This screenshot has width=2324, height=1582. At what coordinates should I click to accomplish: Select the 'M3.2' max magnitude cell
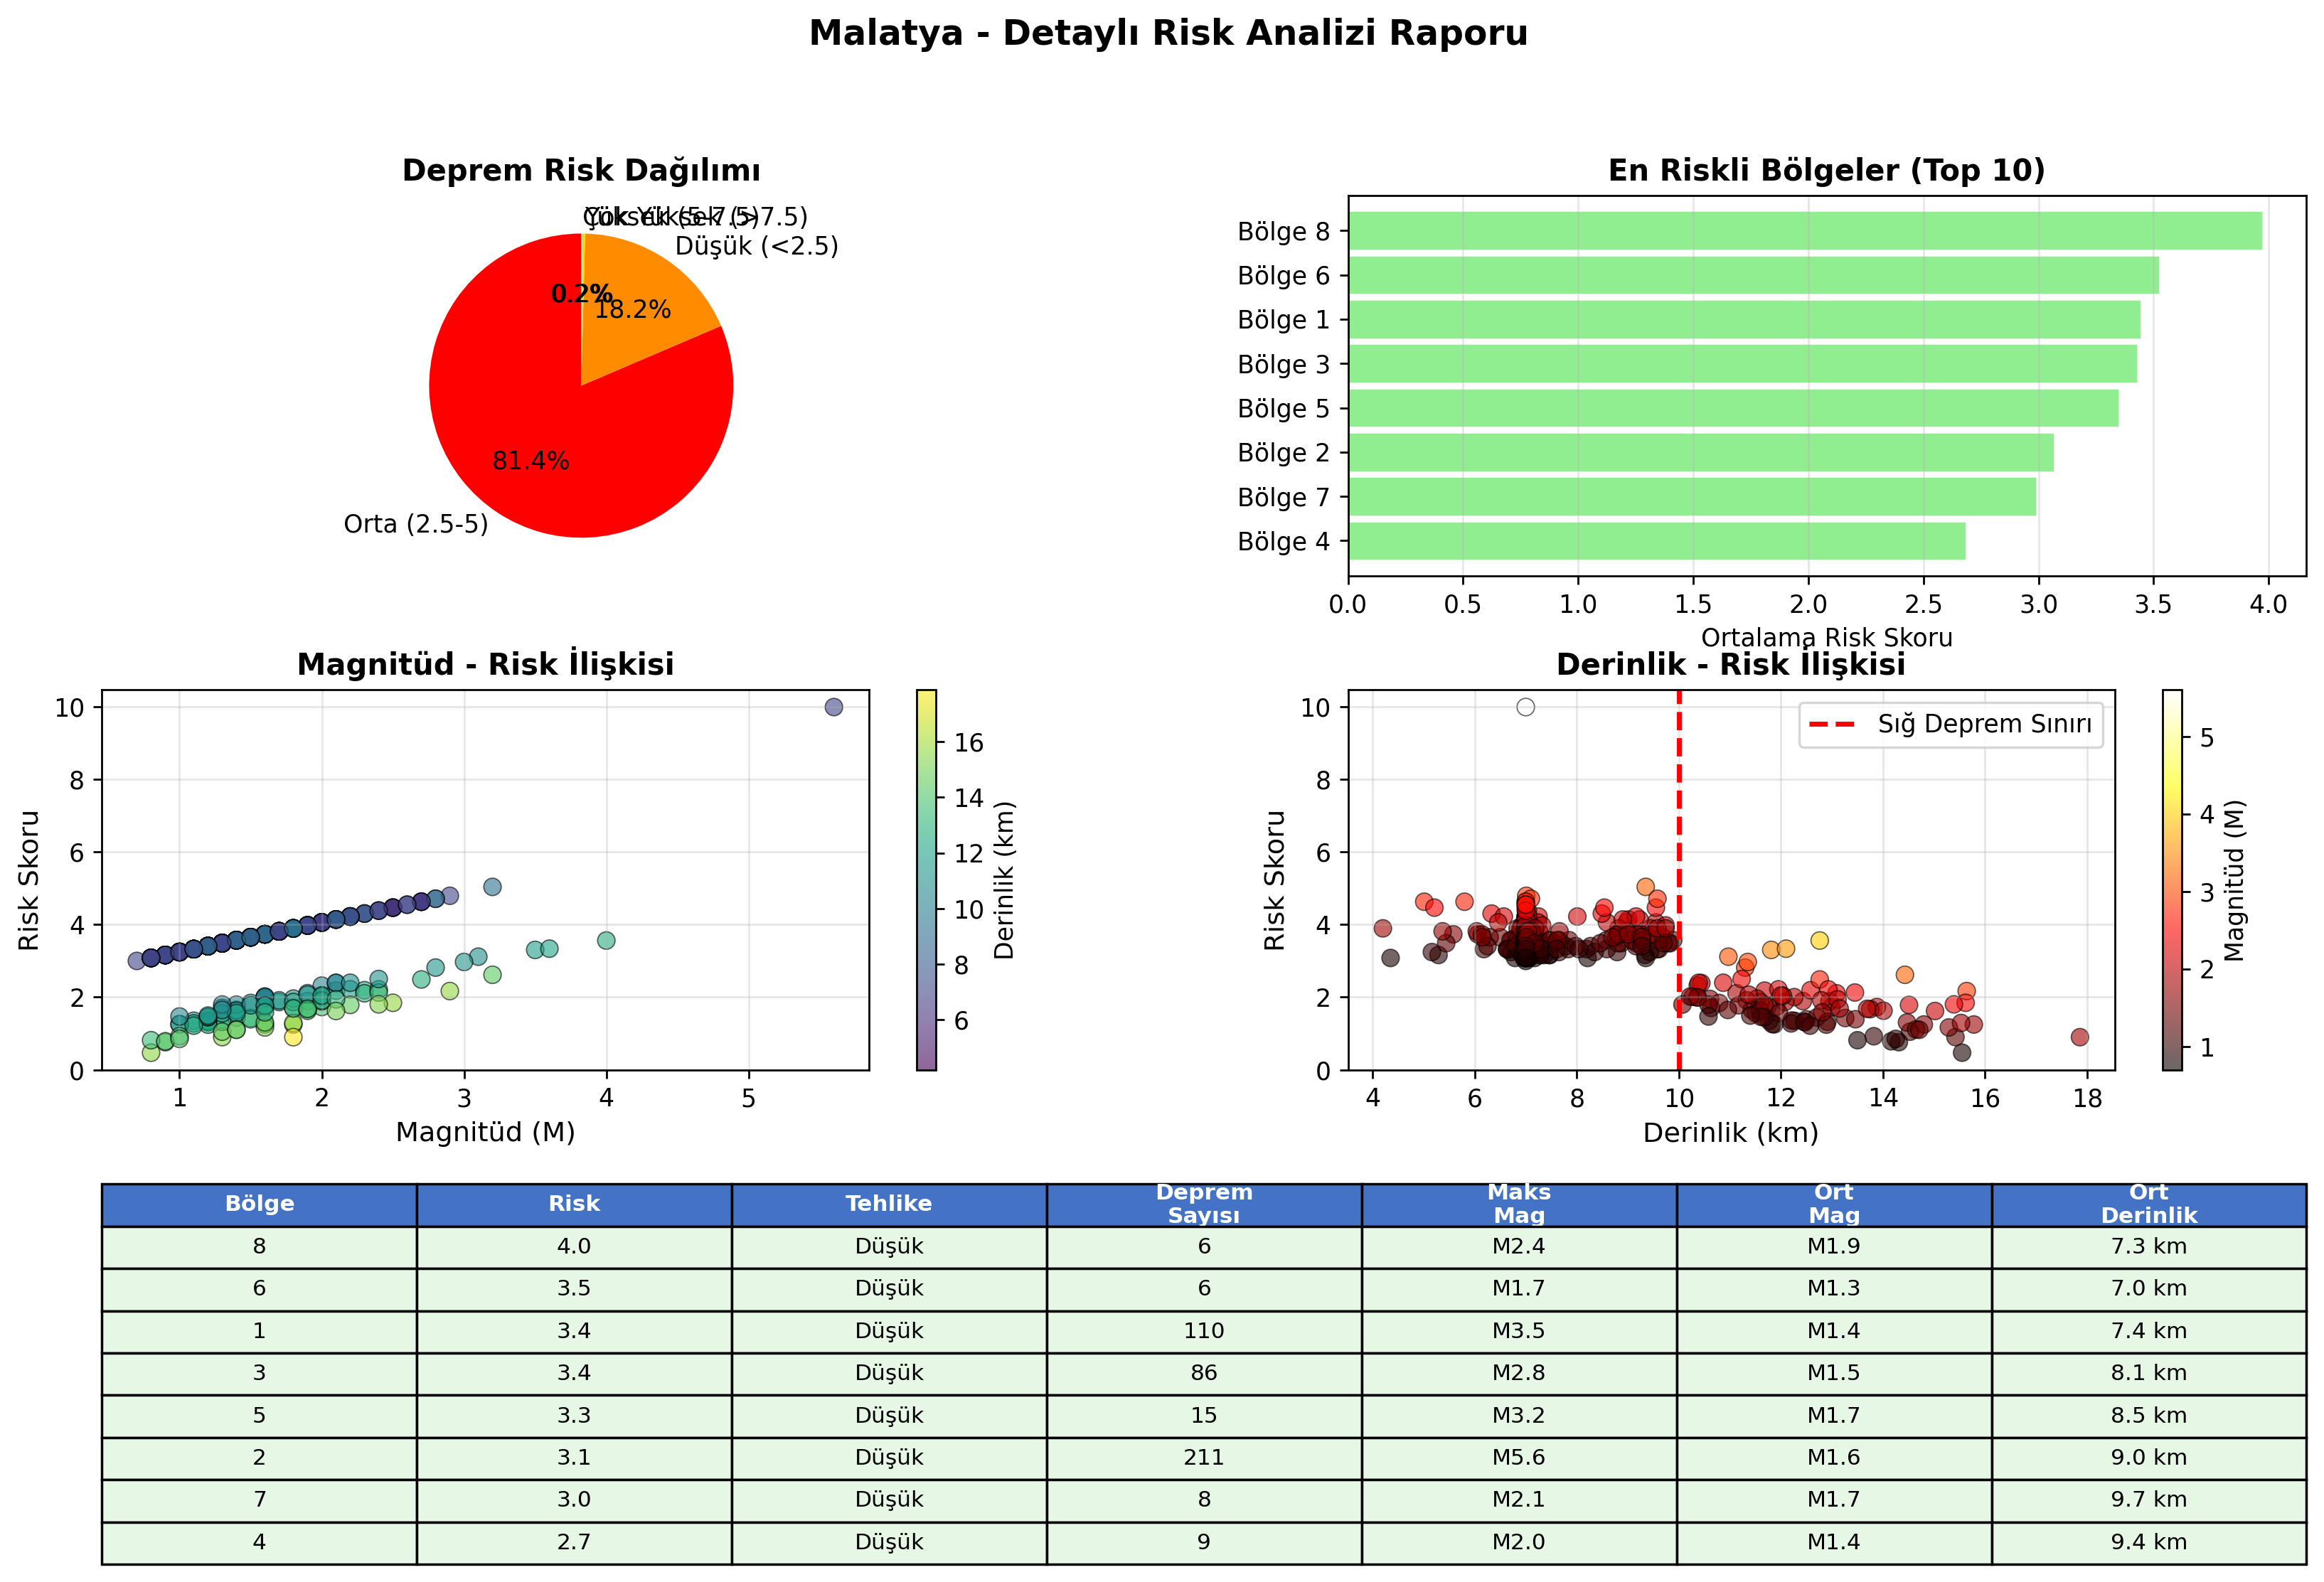1519,1415
